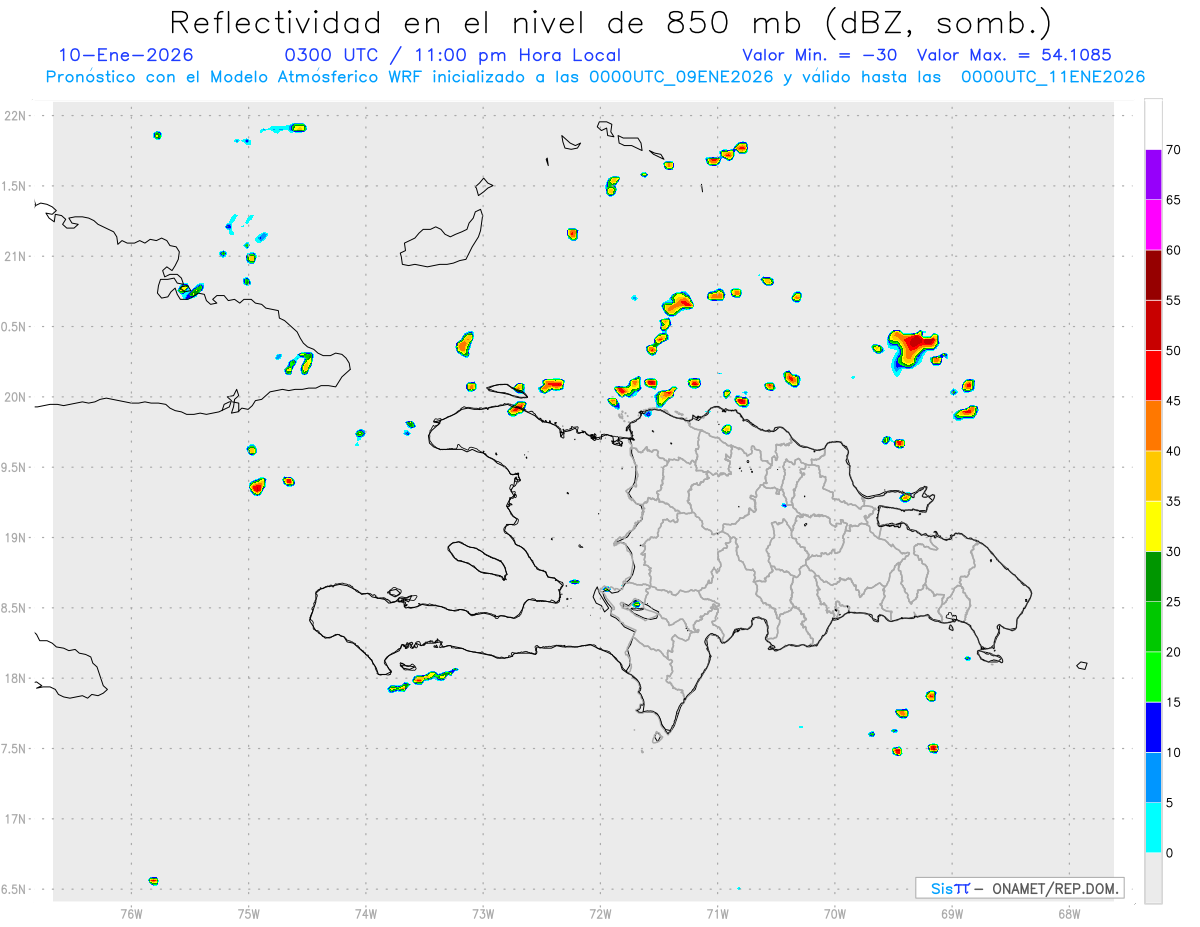Click the valid-until time '0000UTC_11ENE2026'
Screen dimensions: 1200x927
point(1053,77)
